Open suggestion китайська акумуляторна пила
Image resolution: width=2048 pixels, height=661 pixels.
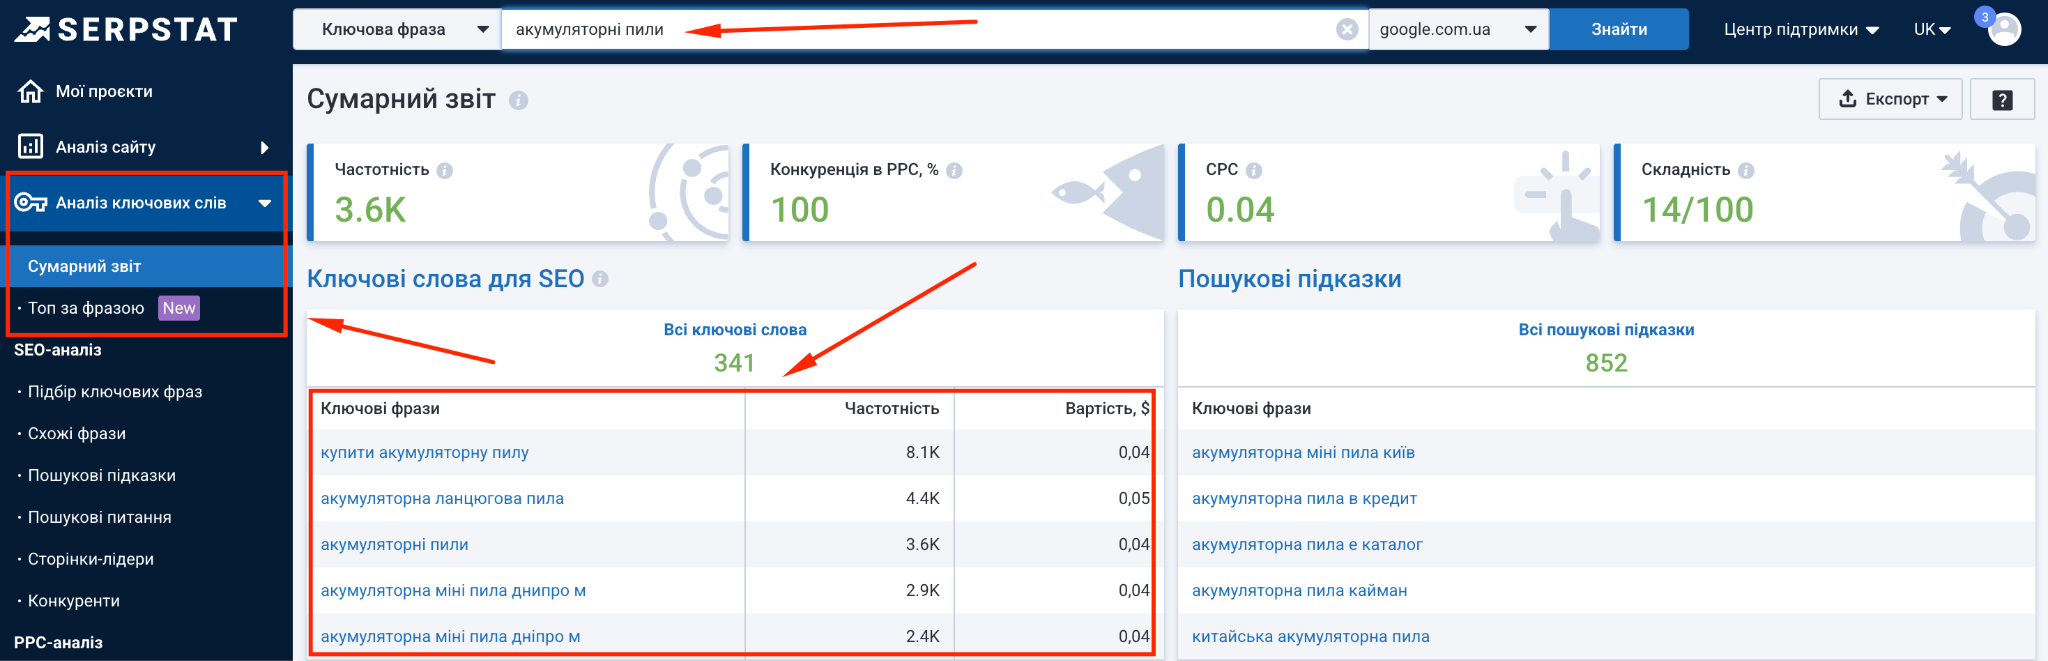pos(1310,637)
